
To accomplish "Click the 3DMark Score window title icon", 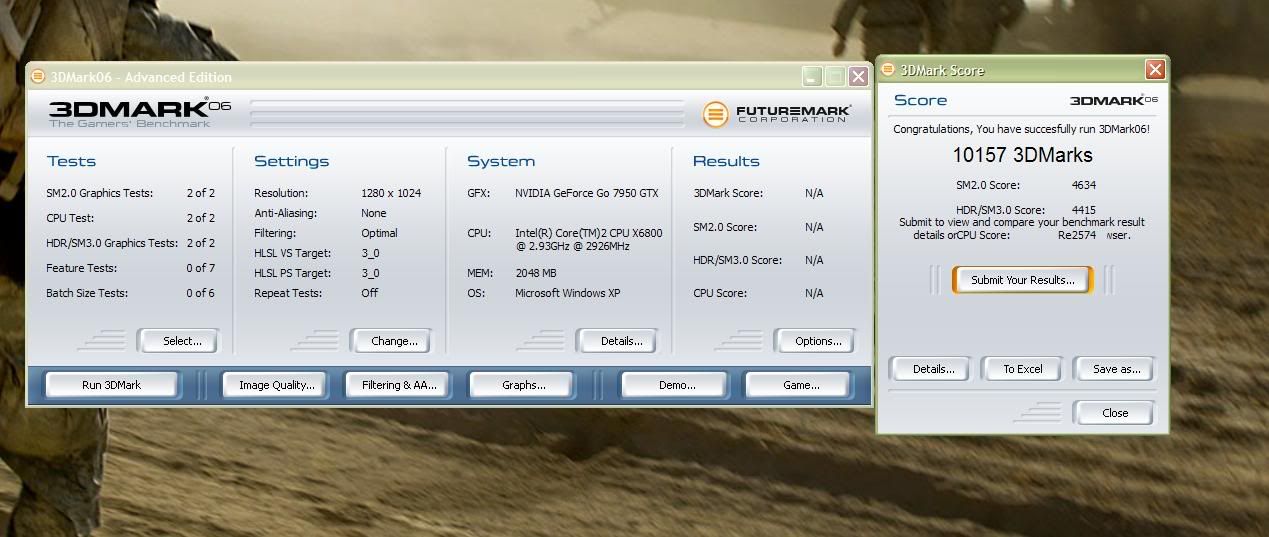I will point(888,69).
